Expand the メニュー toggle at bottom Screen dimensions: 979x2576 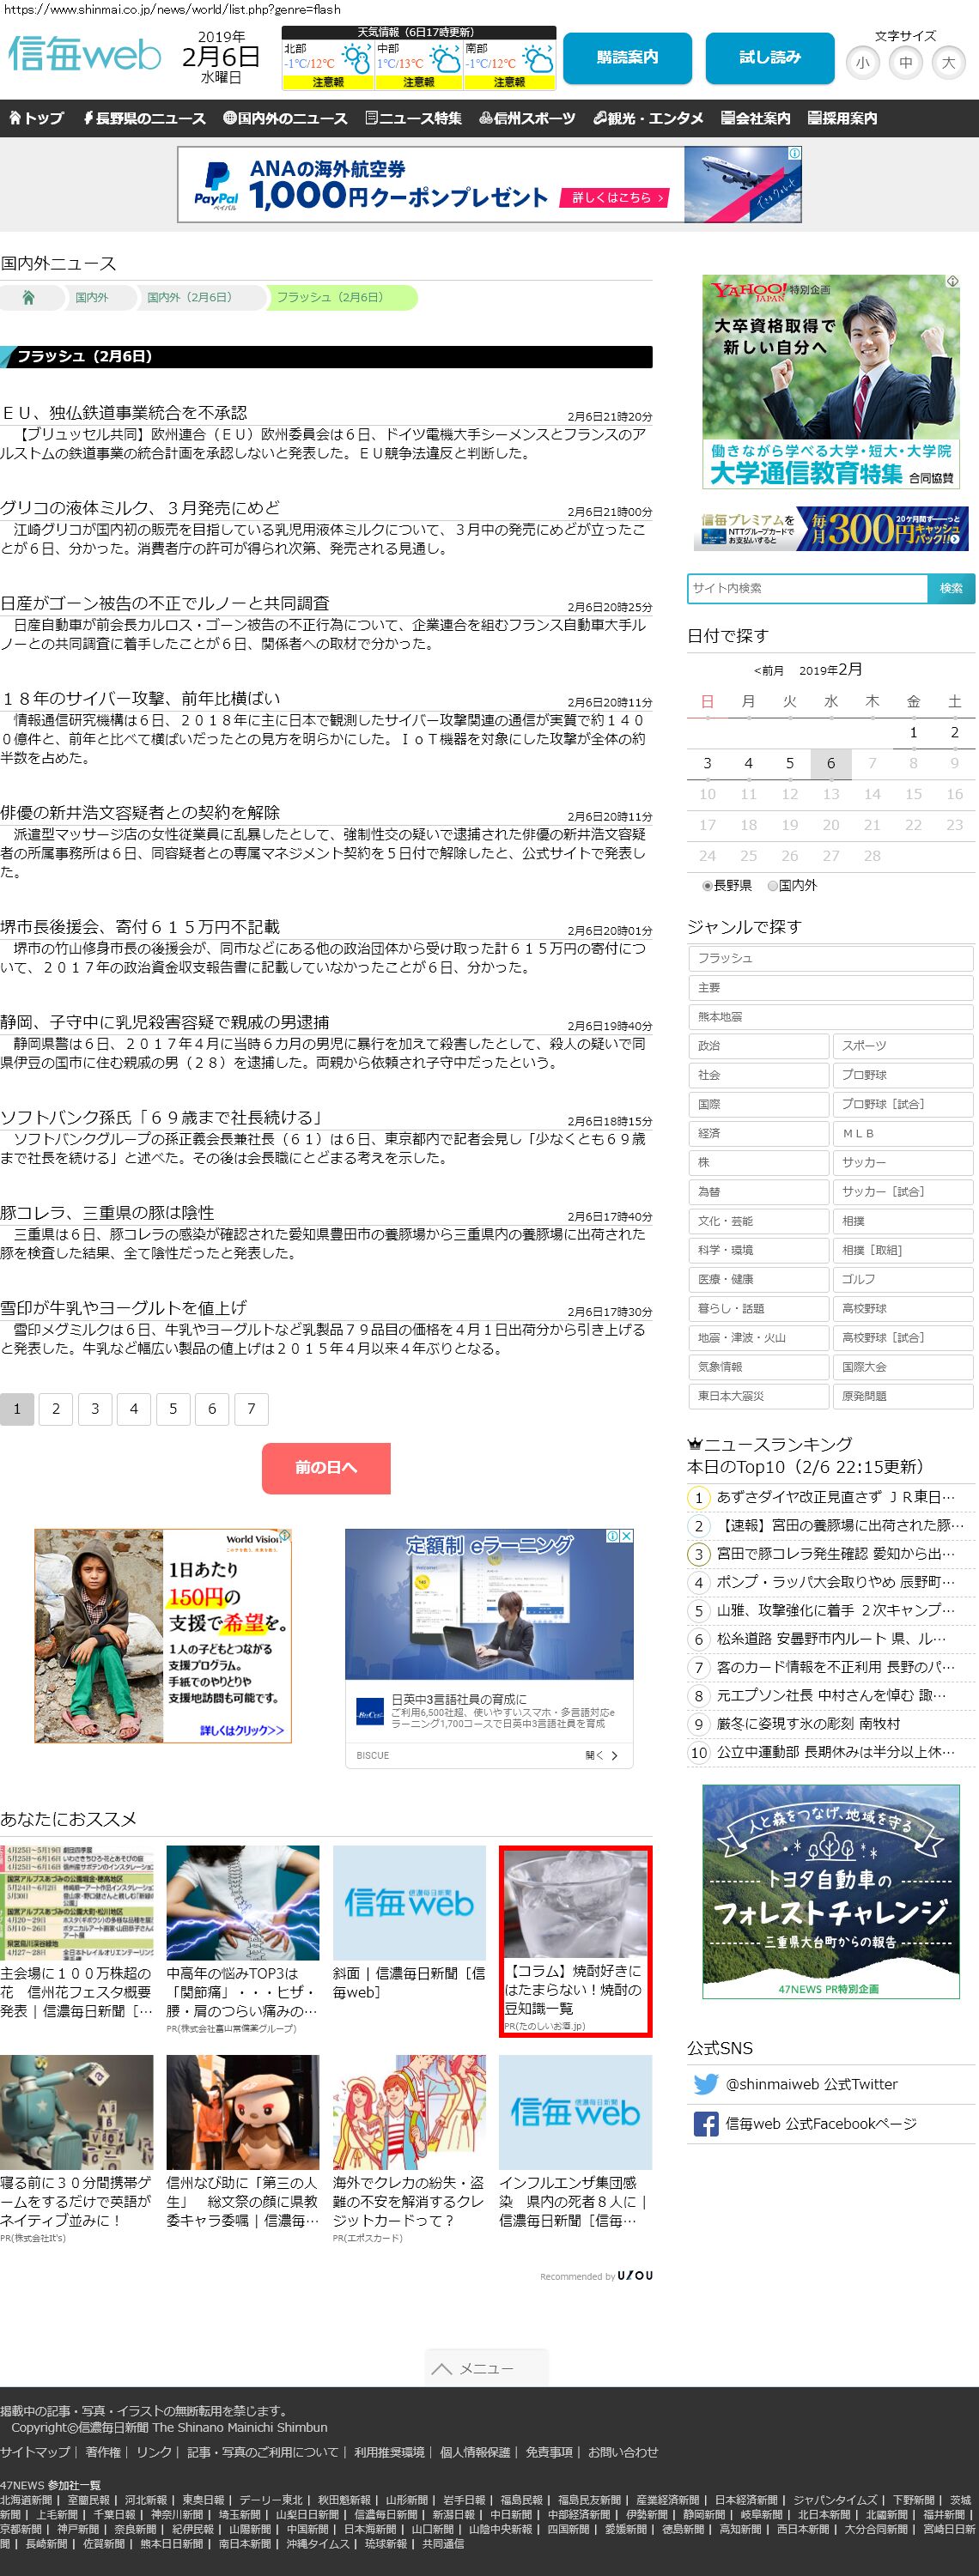coord(486,2368)
